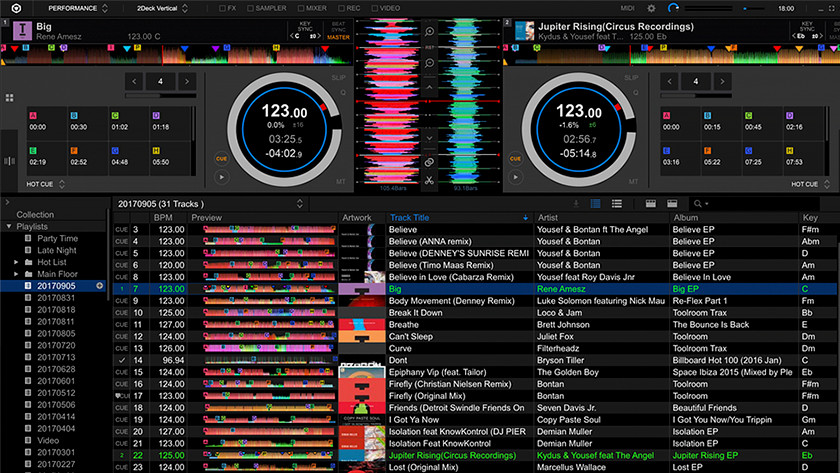Viewport: 840px width, 473px height.
Task: Open the PERFORMANCE mode dropdown
Action: [73, 8]
